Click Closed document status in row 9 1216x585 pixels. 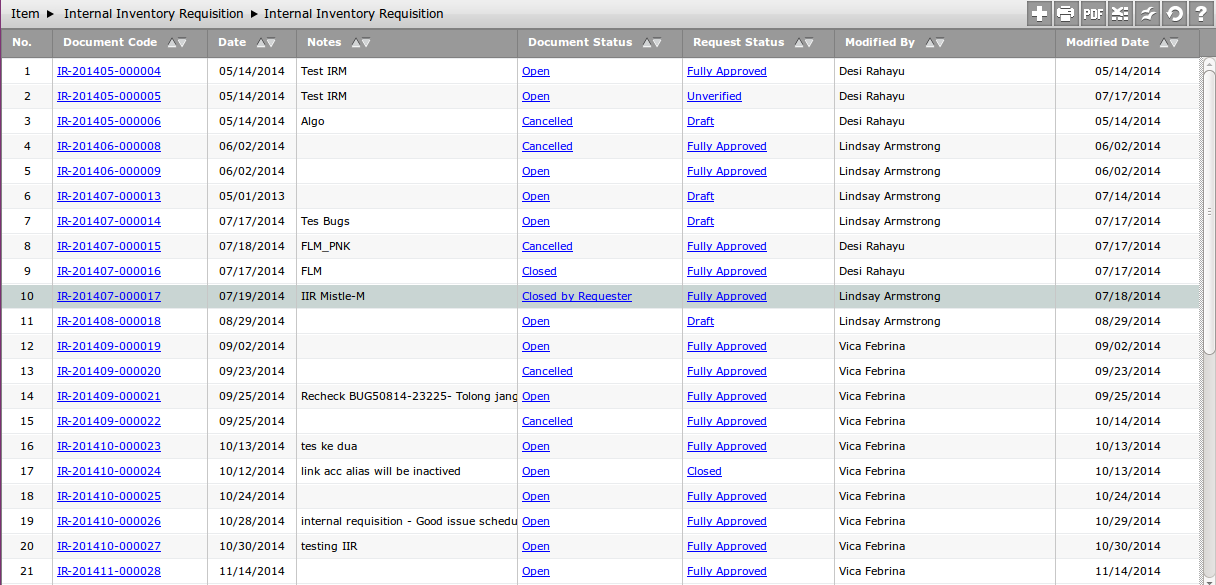pyautogui.click(x=539, y=271)
